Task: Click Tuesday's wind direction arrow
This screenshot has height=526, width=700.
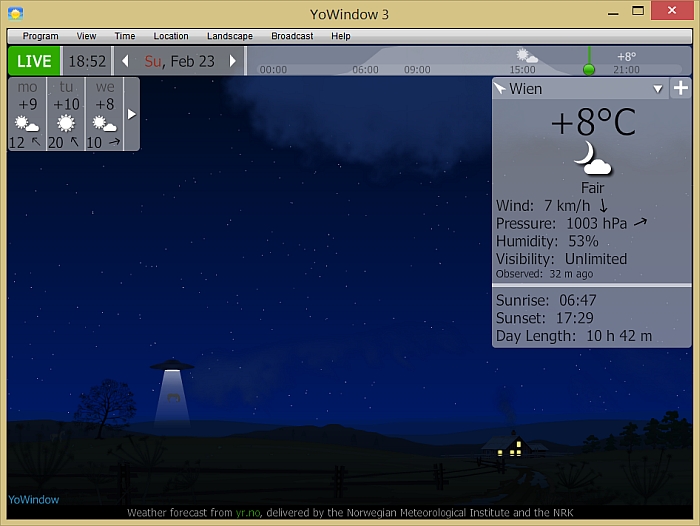Action: (x=75, y=142)
